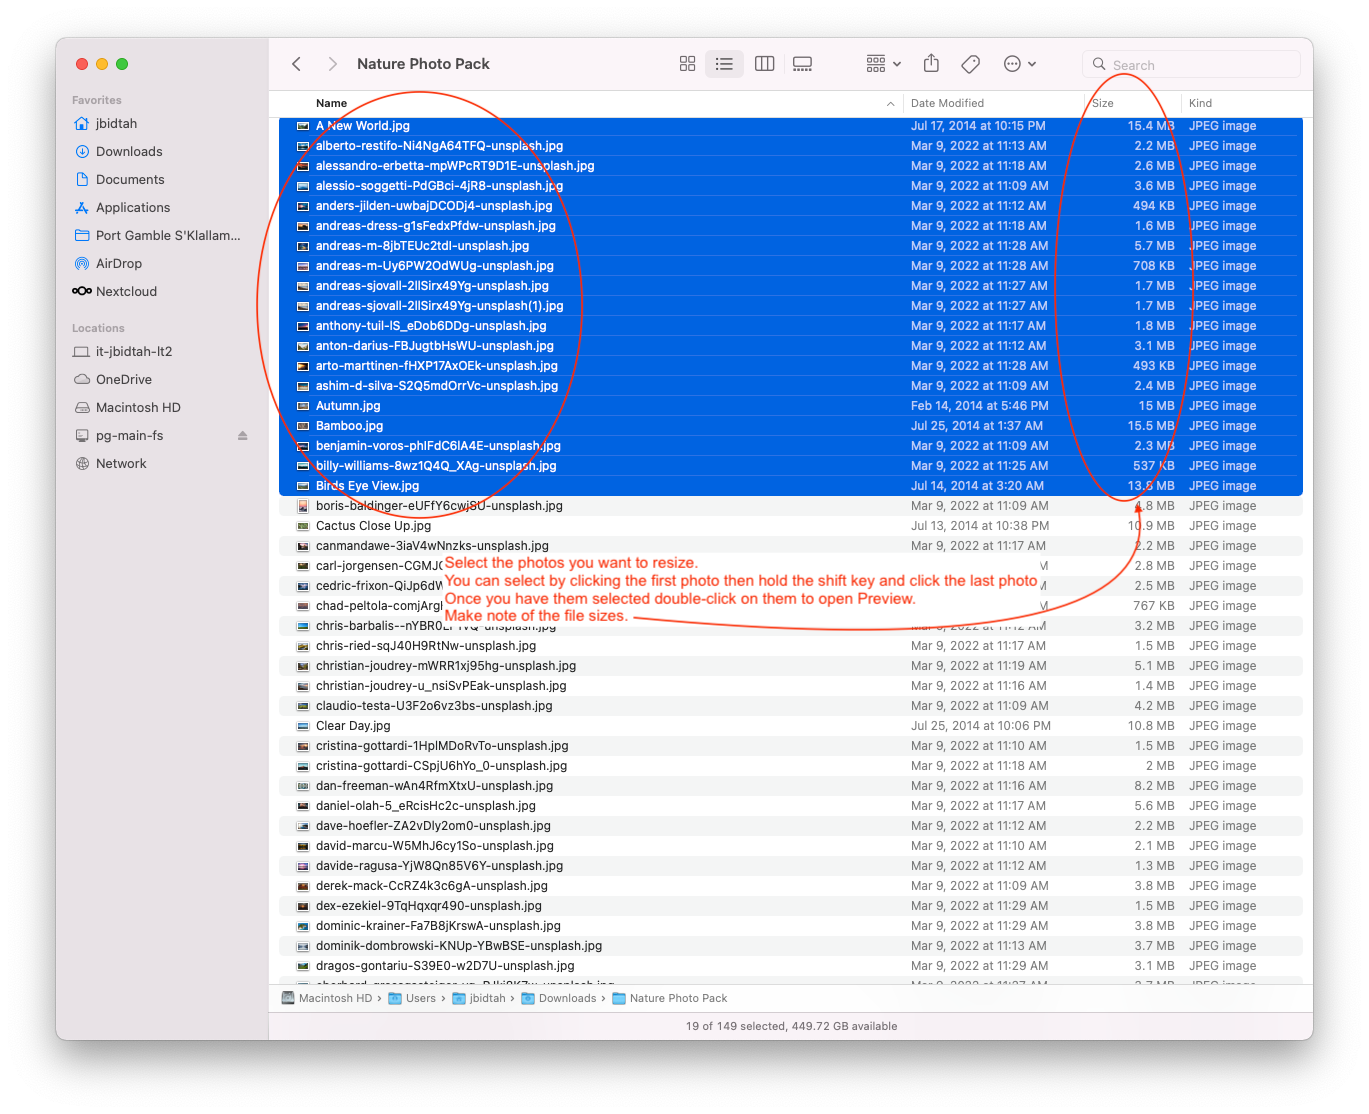The width and height of the screenshot is (1369, 1114).
Task: Click Users in path bar
Action: [x=413, y=998]
